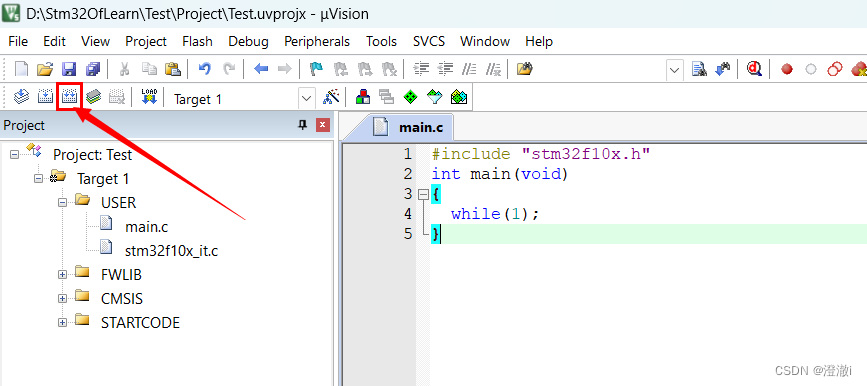Open the Help menu

(539, 41)
